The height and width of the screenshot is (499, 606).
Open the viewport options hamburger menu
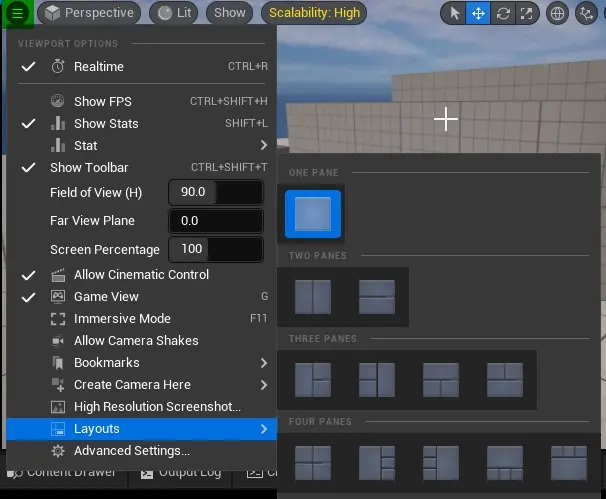tap(17, 13)
